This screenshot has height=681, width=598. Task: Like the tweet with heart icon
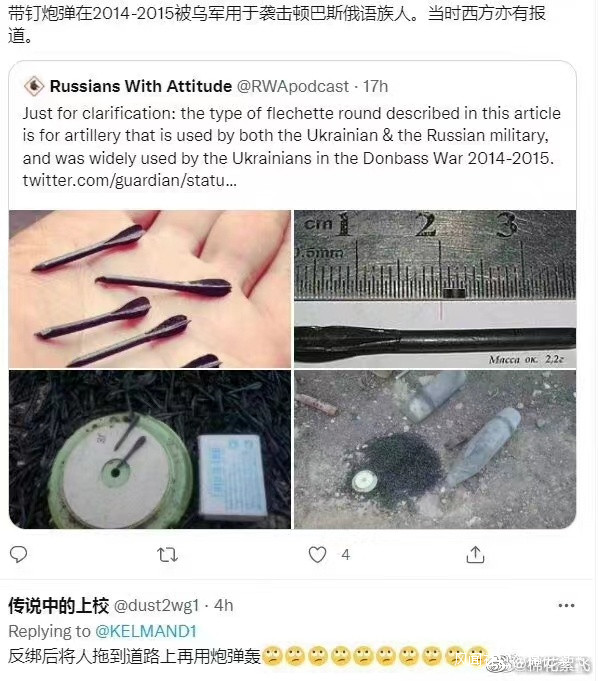point(317,555)
